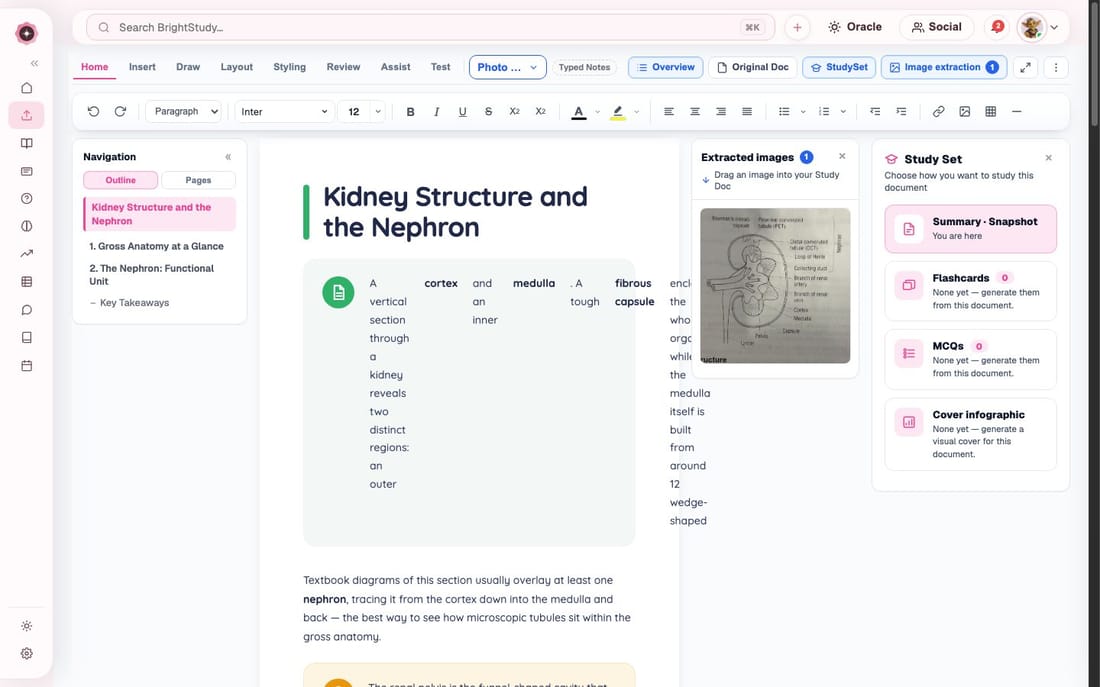
Task: Center align text
Action: (695, 112)
